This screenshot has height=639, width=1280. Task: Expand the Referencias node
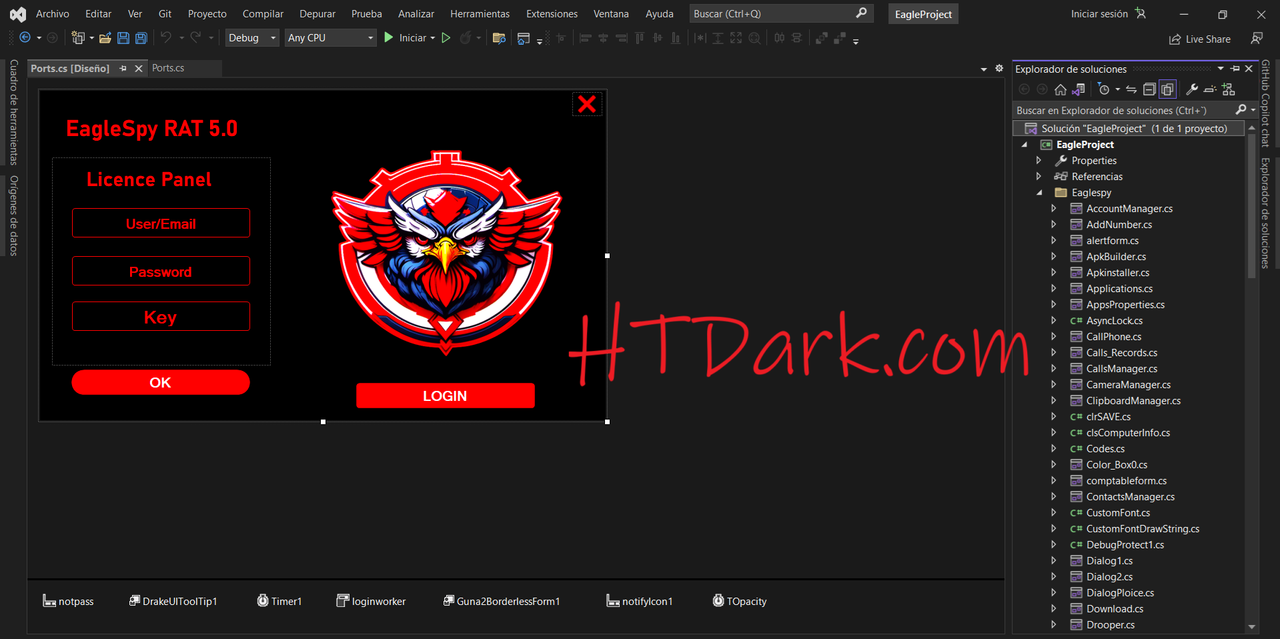coord(1039,177)
